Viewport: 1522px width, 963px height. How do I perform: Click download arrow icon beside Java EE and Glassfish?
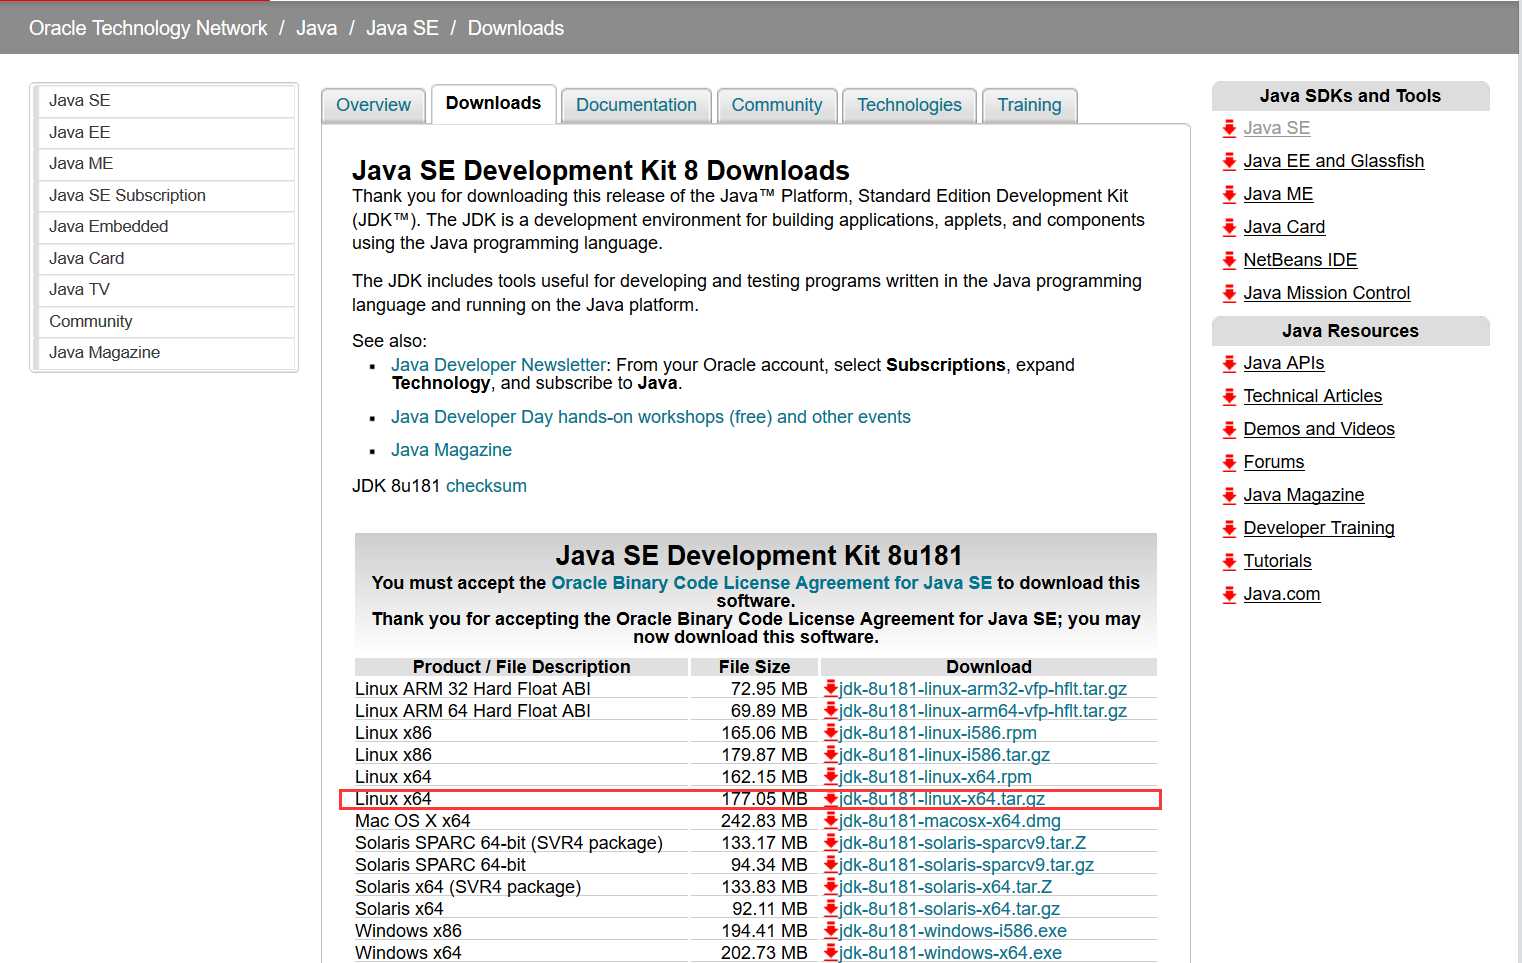1229,161
